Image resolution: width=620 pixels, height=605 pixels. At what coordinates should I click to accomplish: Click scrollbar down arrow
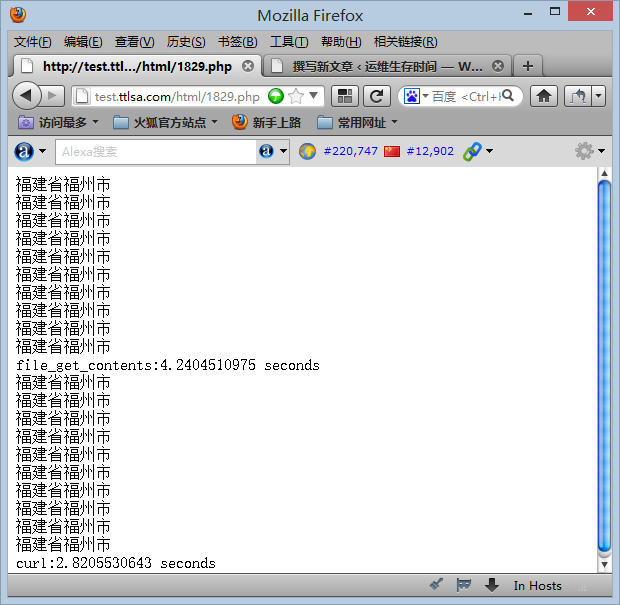(x=604, y=564)
